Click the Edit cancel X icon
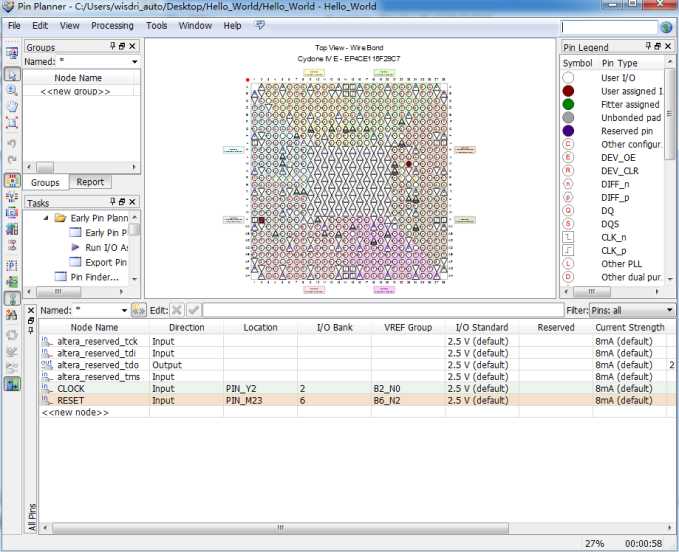Viewport: 679px width, 552px height. click(176, 310)
